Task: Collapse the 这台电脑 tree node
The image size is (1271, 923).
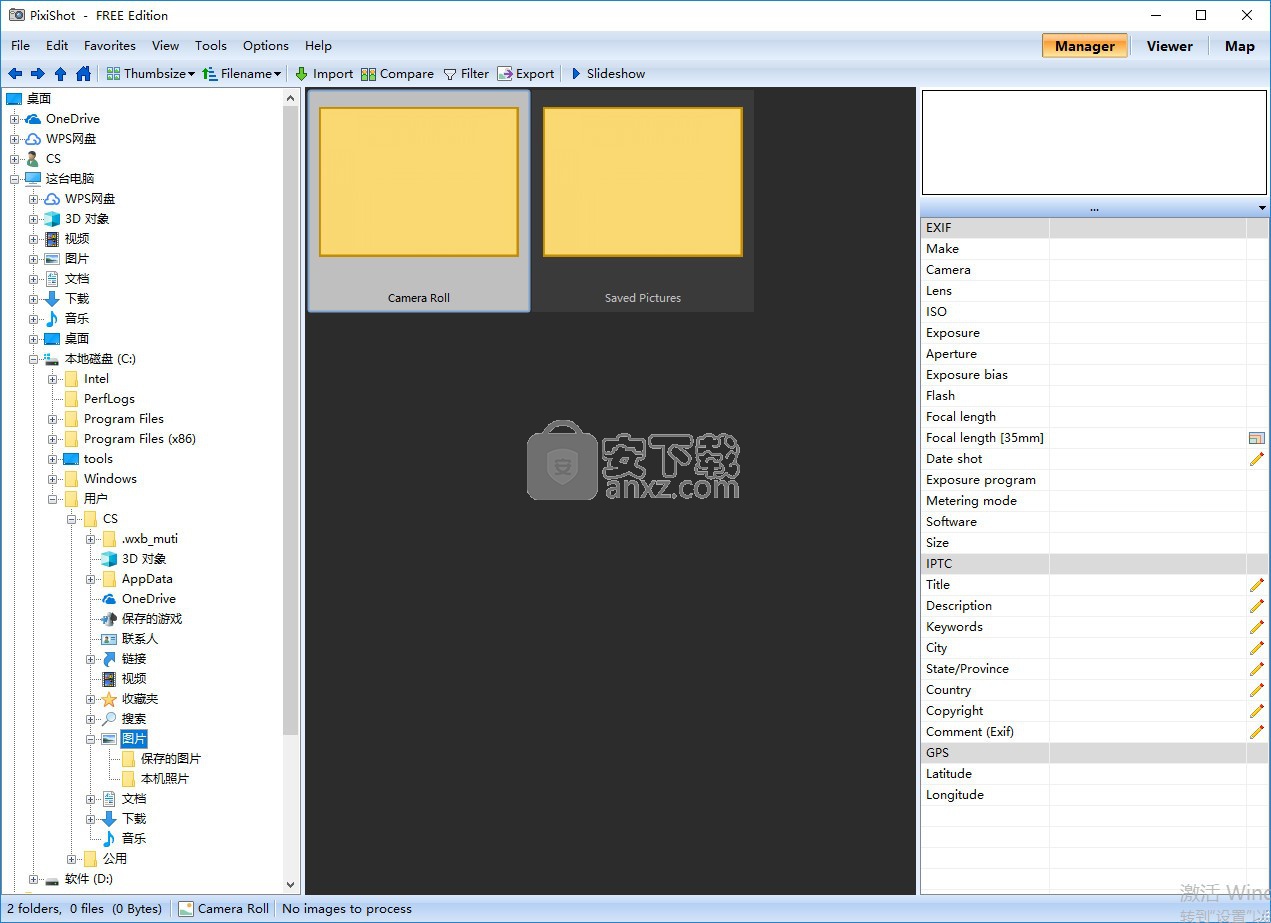Action: pos(15,179)
